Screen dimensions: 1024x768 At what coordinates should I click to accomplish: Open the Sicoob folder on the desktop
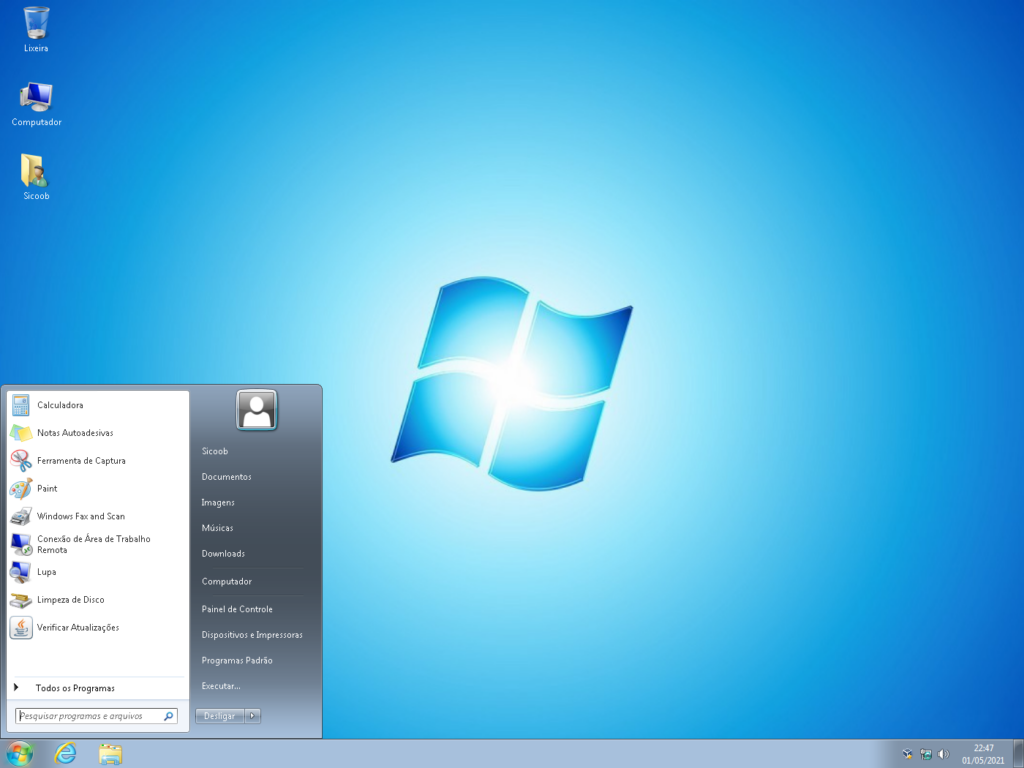click(36, 176)
